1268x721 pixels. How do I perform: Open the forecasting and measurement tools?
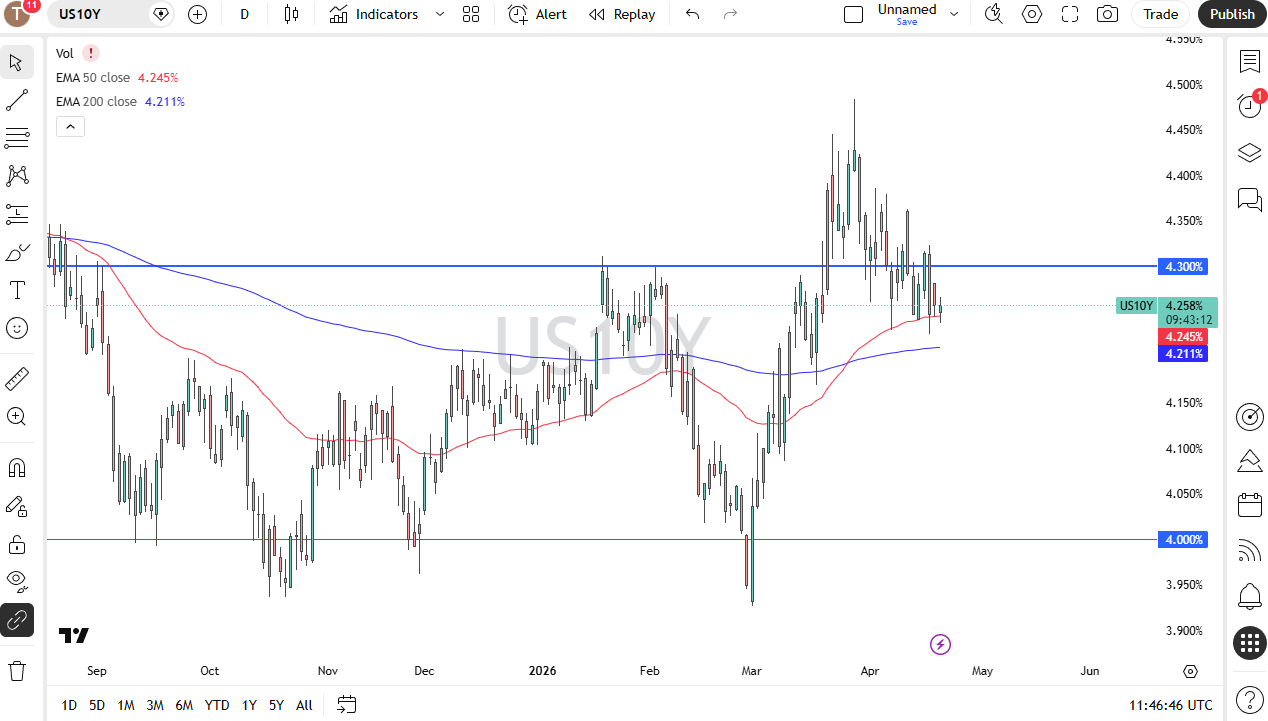[x=17, y=214]
